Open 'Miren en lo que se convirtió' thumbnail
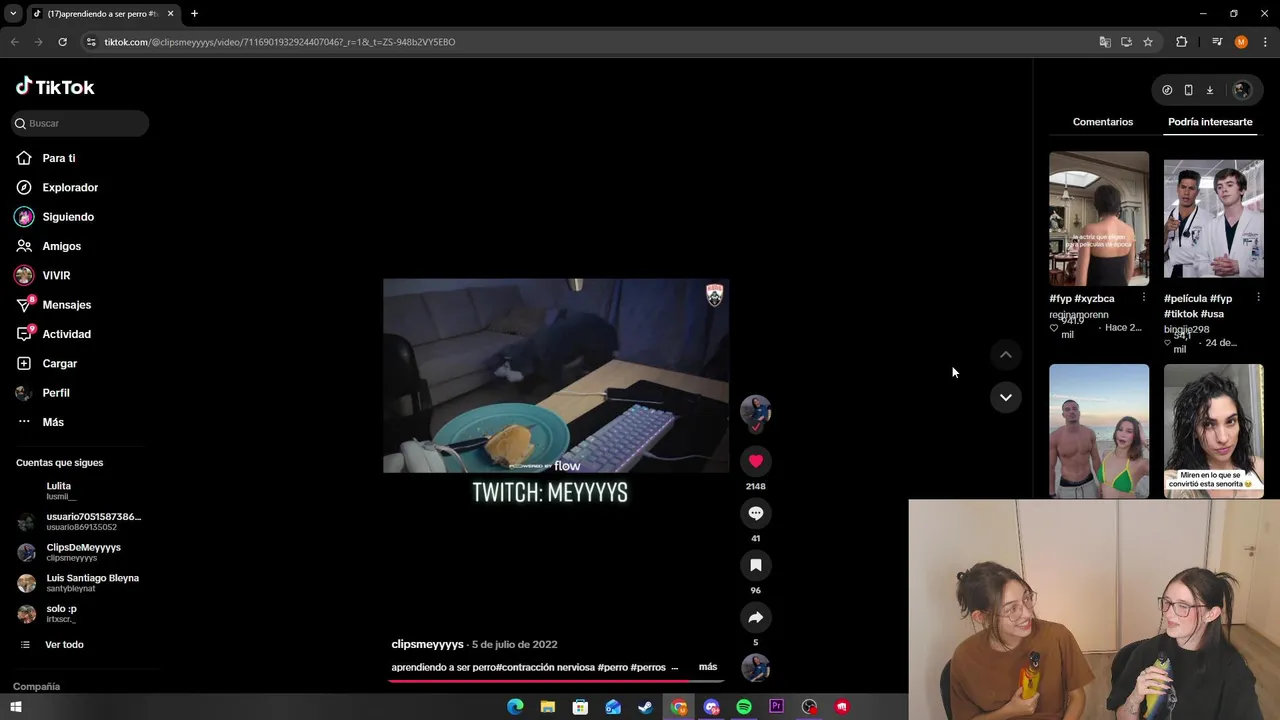This screenshot has height=720, width=1280. coord(1214,431)
